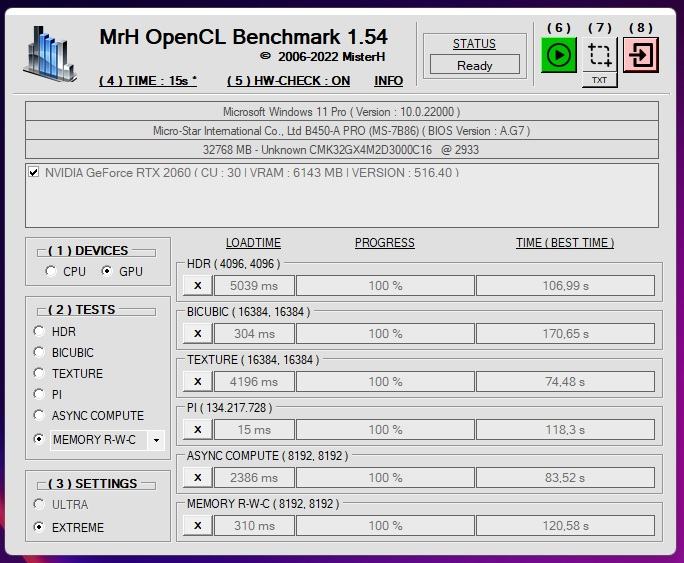Select BICUBIC test radio button
The image size is (684, 563).
point(39,352)
